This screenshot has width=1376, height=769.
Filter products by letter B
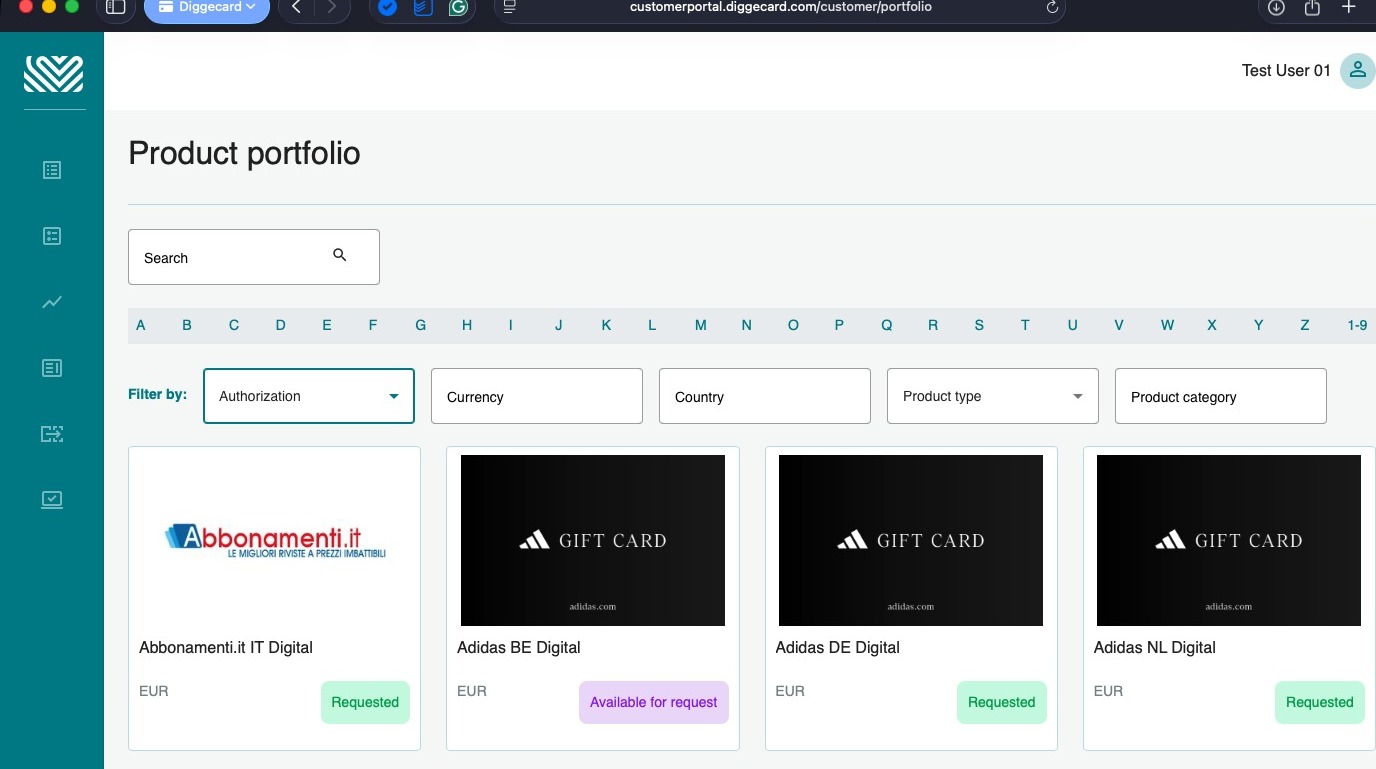click(x=187, y=325)
